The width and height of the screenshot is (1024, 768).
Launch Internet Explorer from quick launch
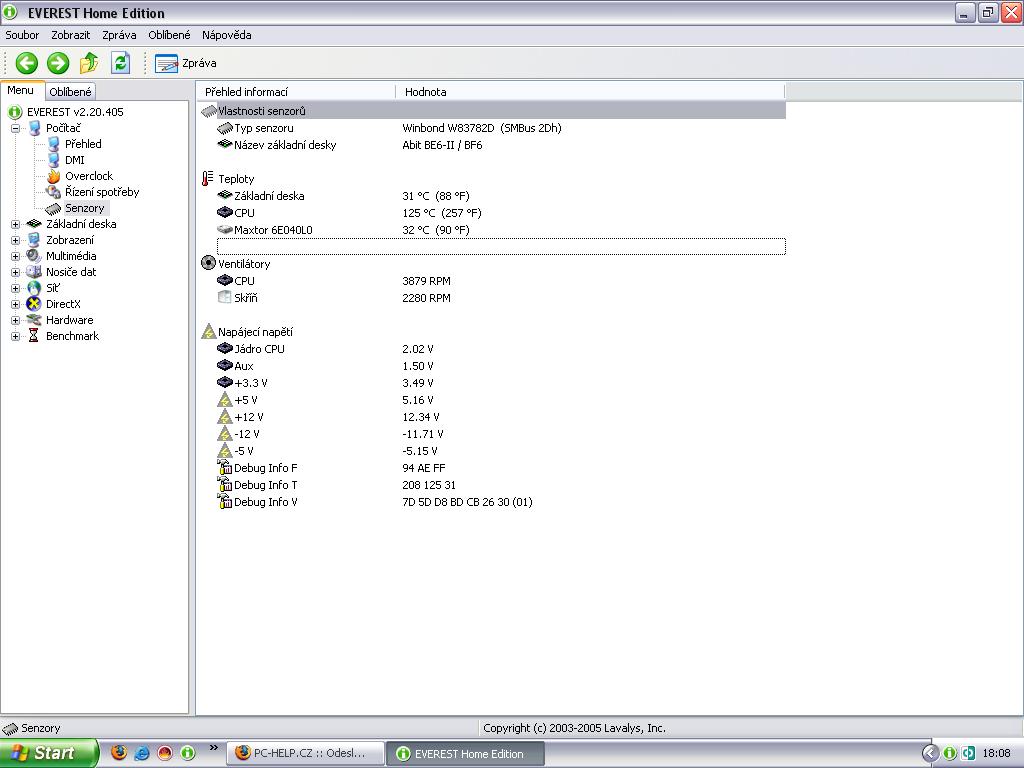click(x=142, y=753)
